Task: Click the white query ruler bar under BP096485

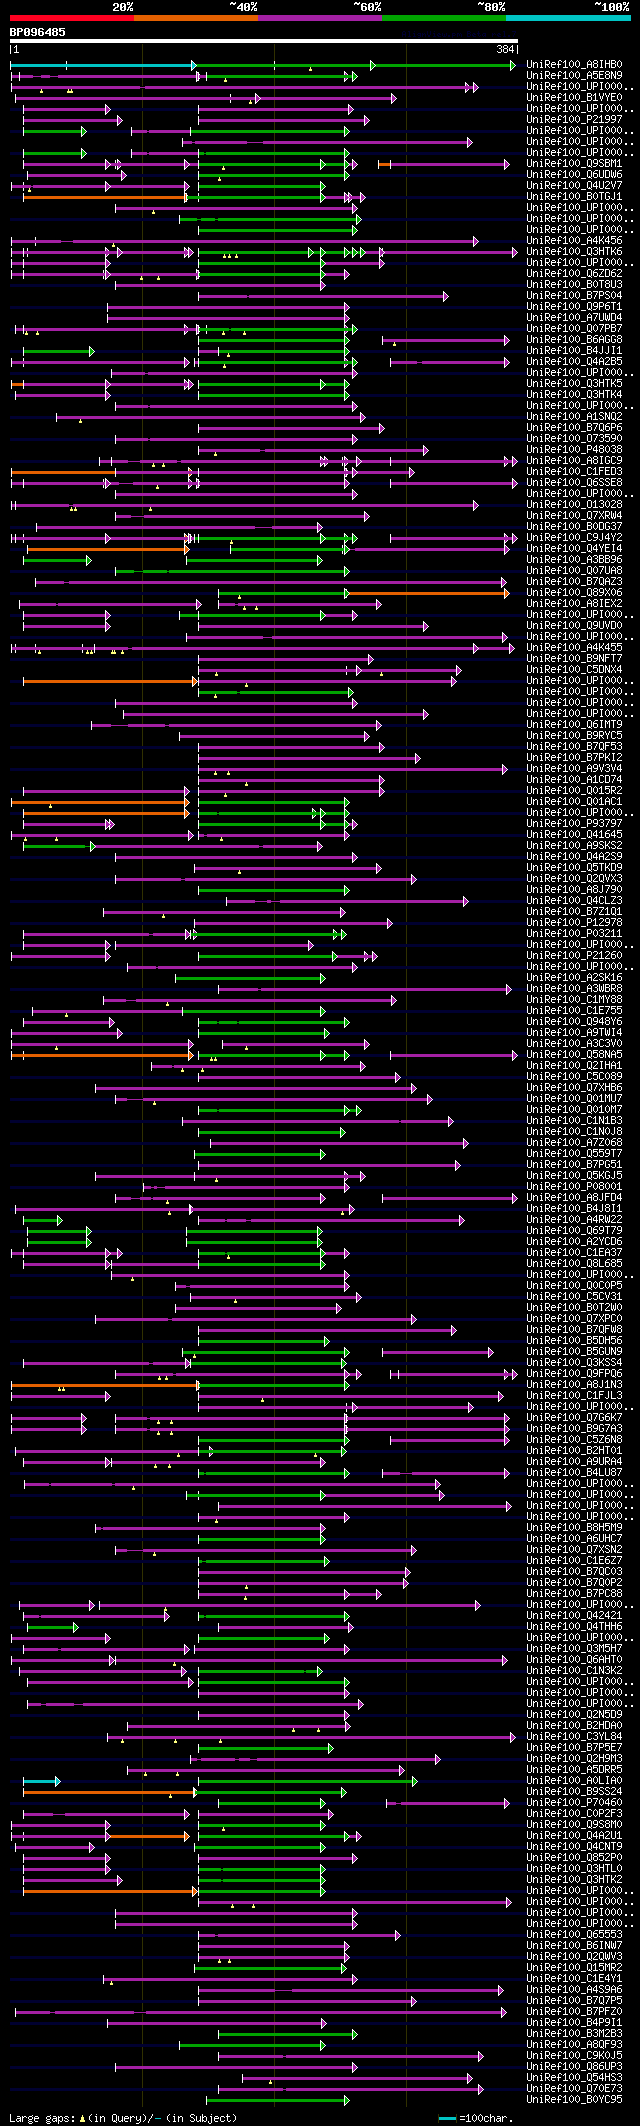Action: (264, 41)
